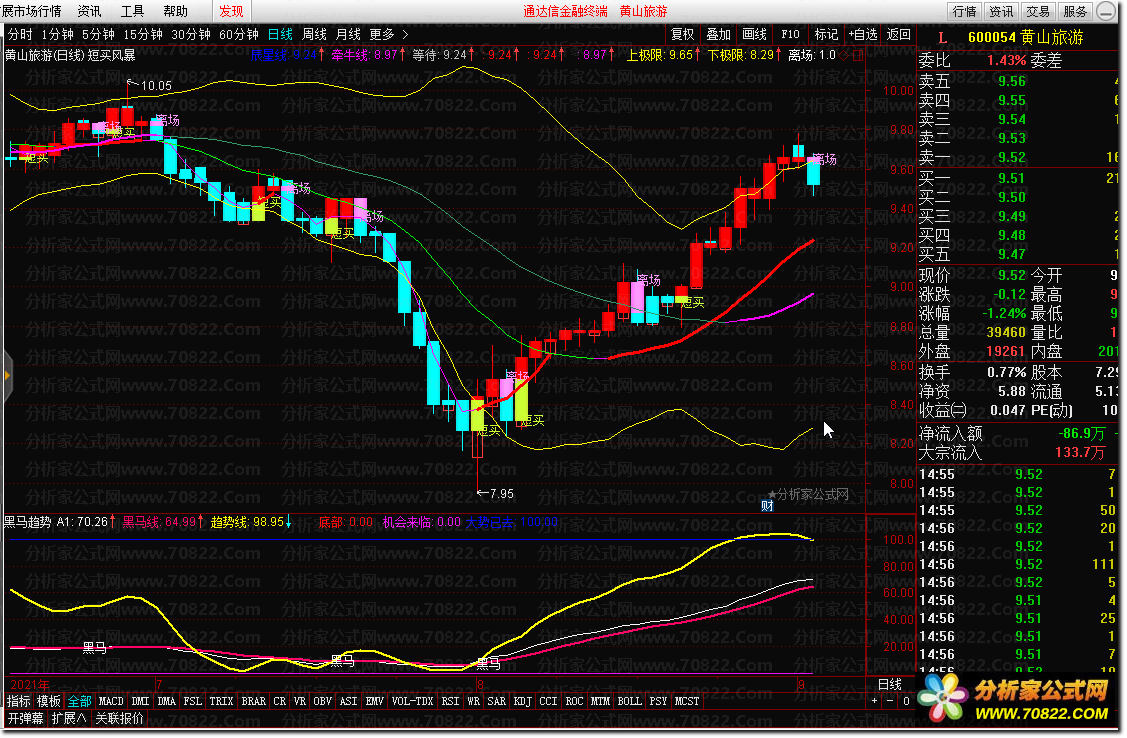Select the 1分钟 period
The height and width of the screenshot is (738, 1127).
[58, 34]
